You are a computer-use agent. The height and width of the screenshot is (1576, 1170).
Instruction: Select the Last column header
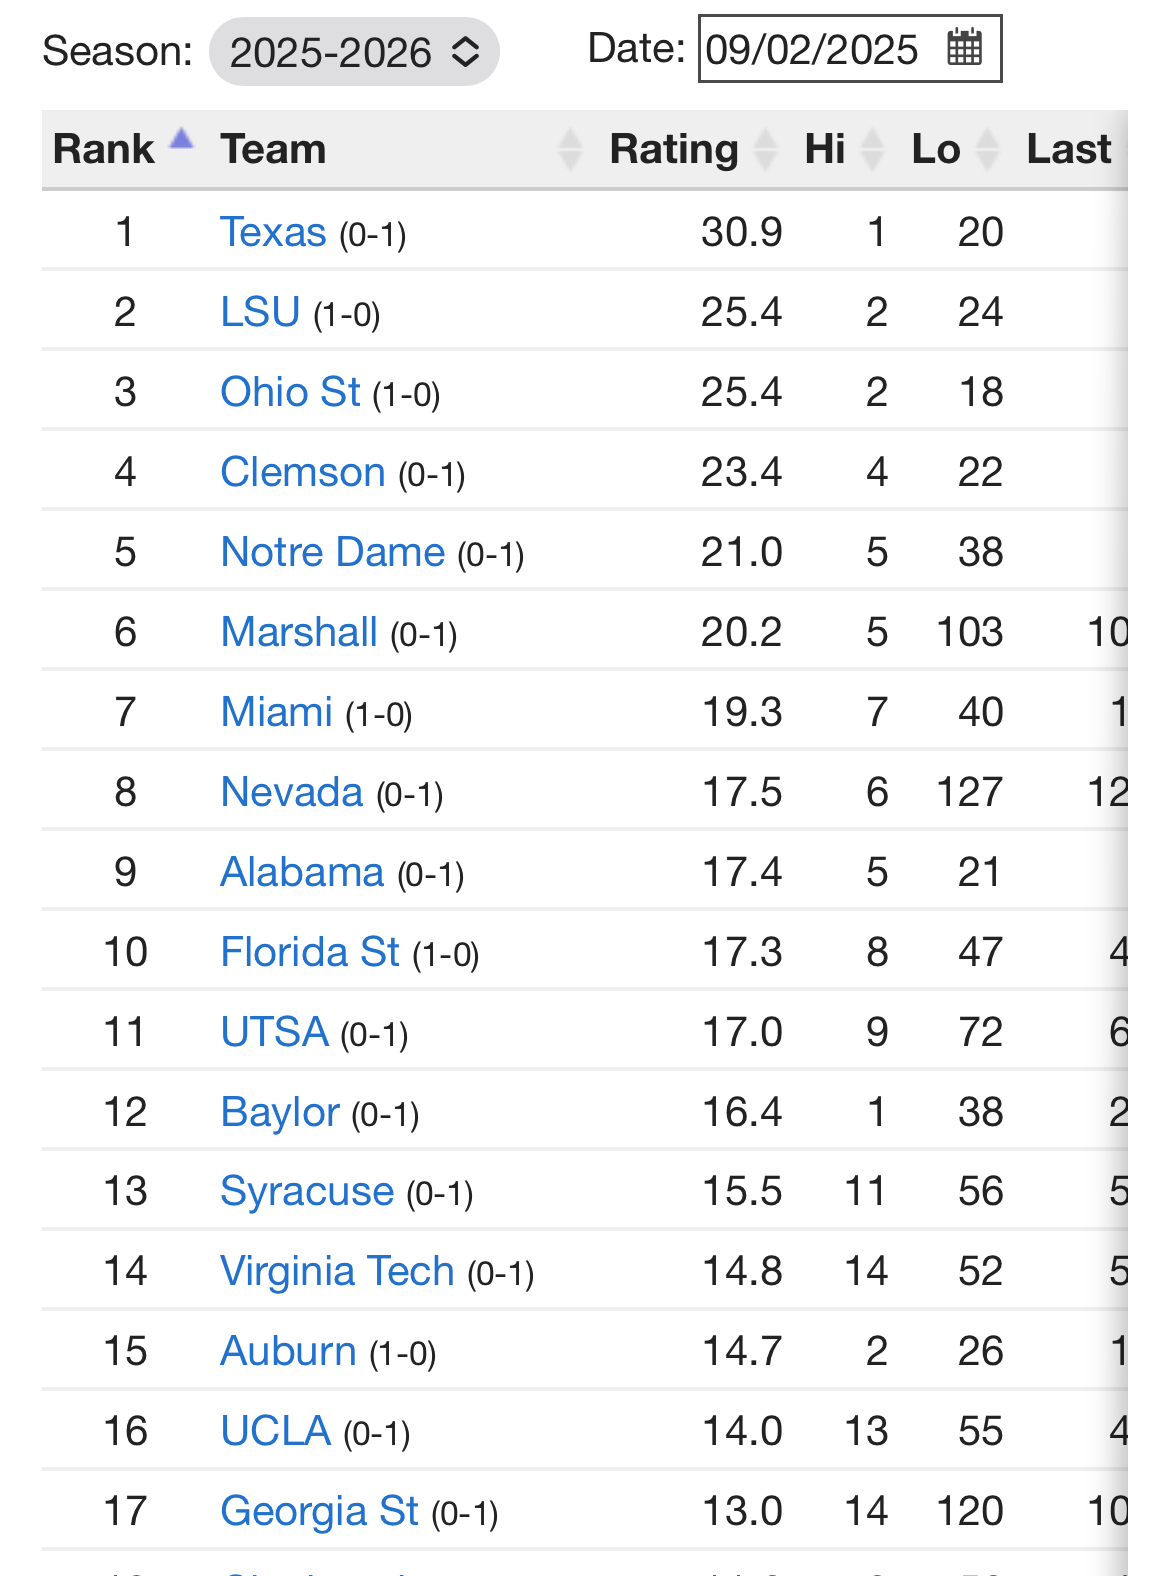[x=1068, y=149]
